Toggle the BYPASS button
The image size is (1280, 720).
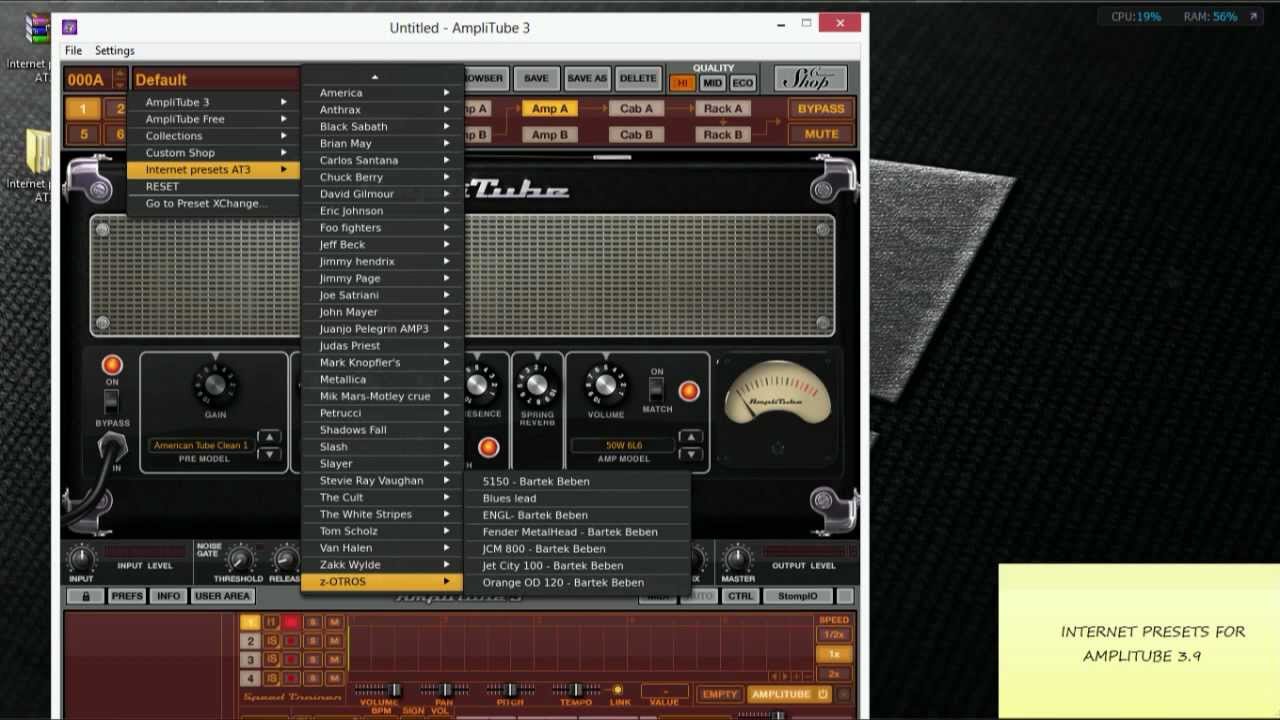point(821,109)
